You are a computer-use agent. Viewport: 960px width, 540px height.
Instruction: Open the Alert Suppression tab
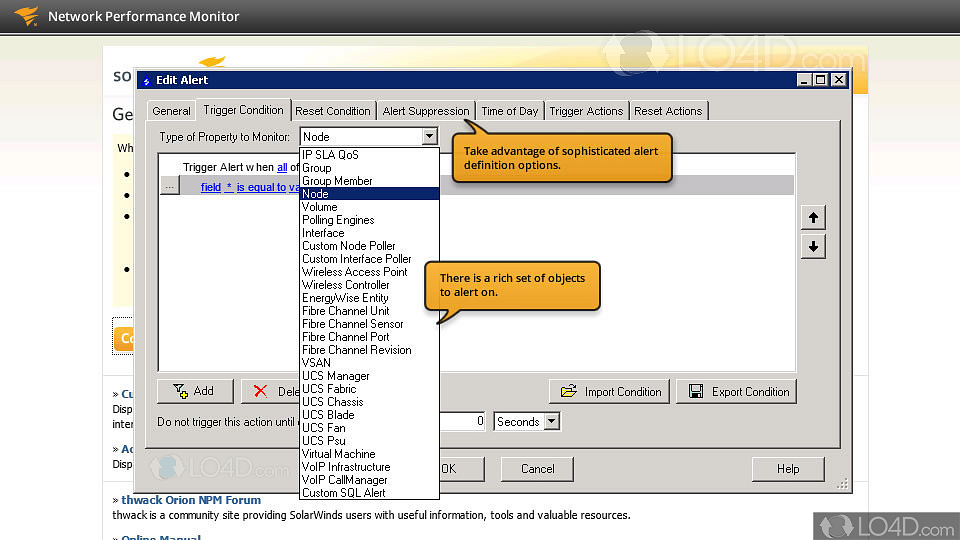(426, 111)
